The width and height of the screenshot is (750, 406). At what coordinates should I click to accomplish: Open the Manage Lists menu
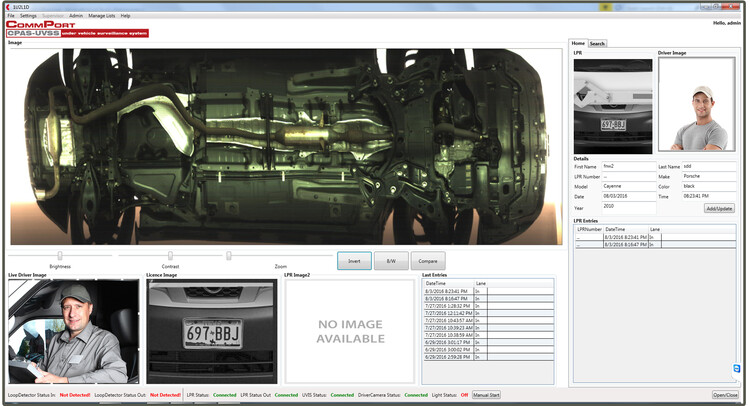(101, 16)
